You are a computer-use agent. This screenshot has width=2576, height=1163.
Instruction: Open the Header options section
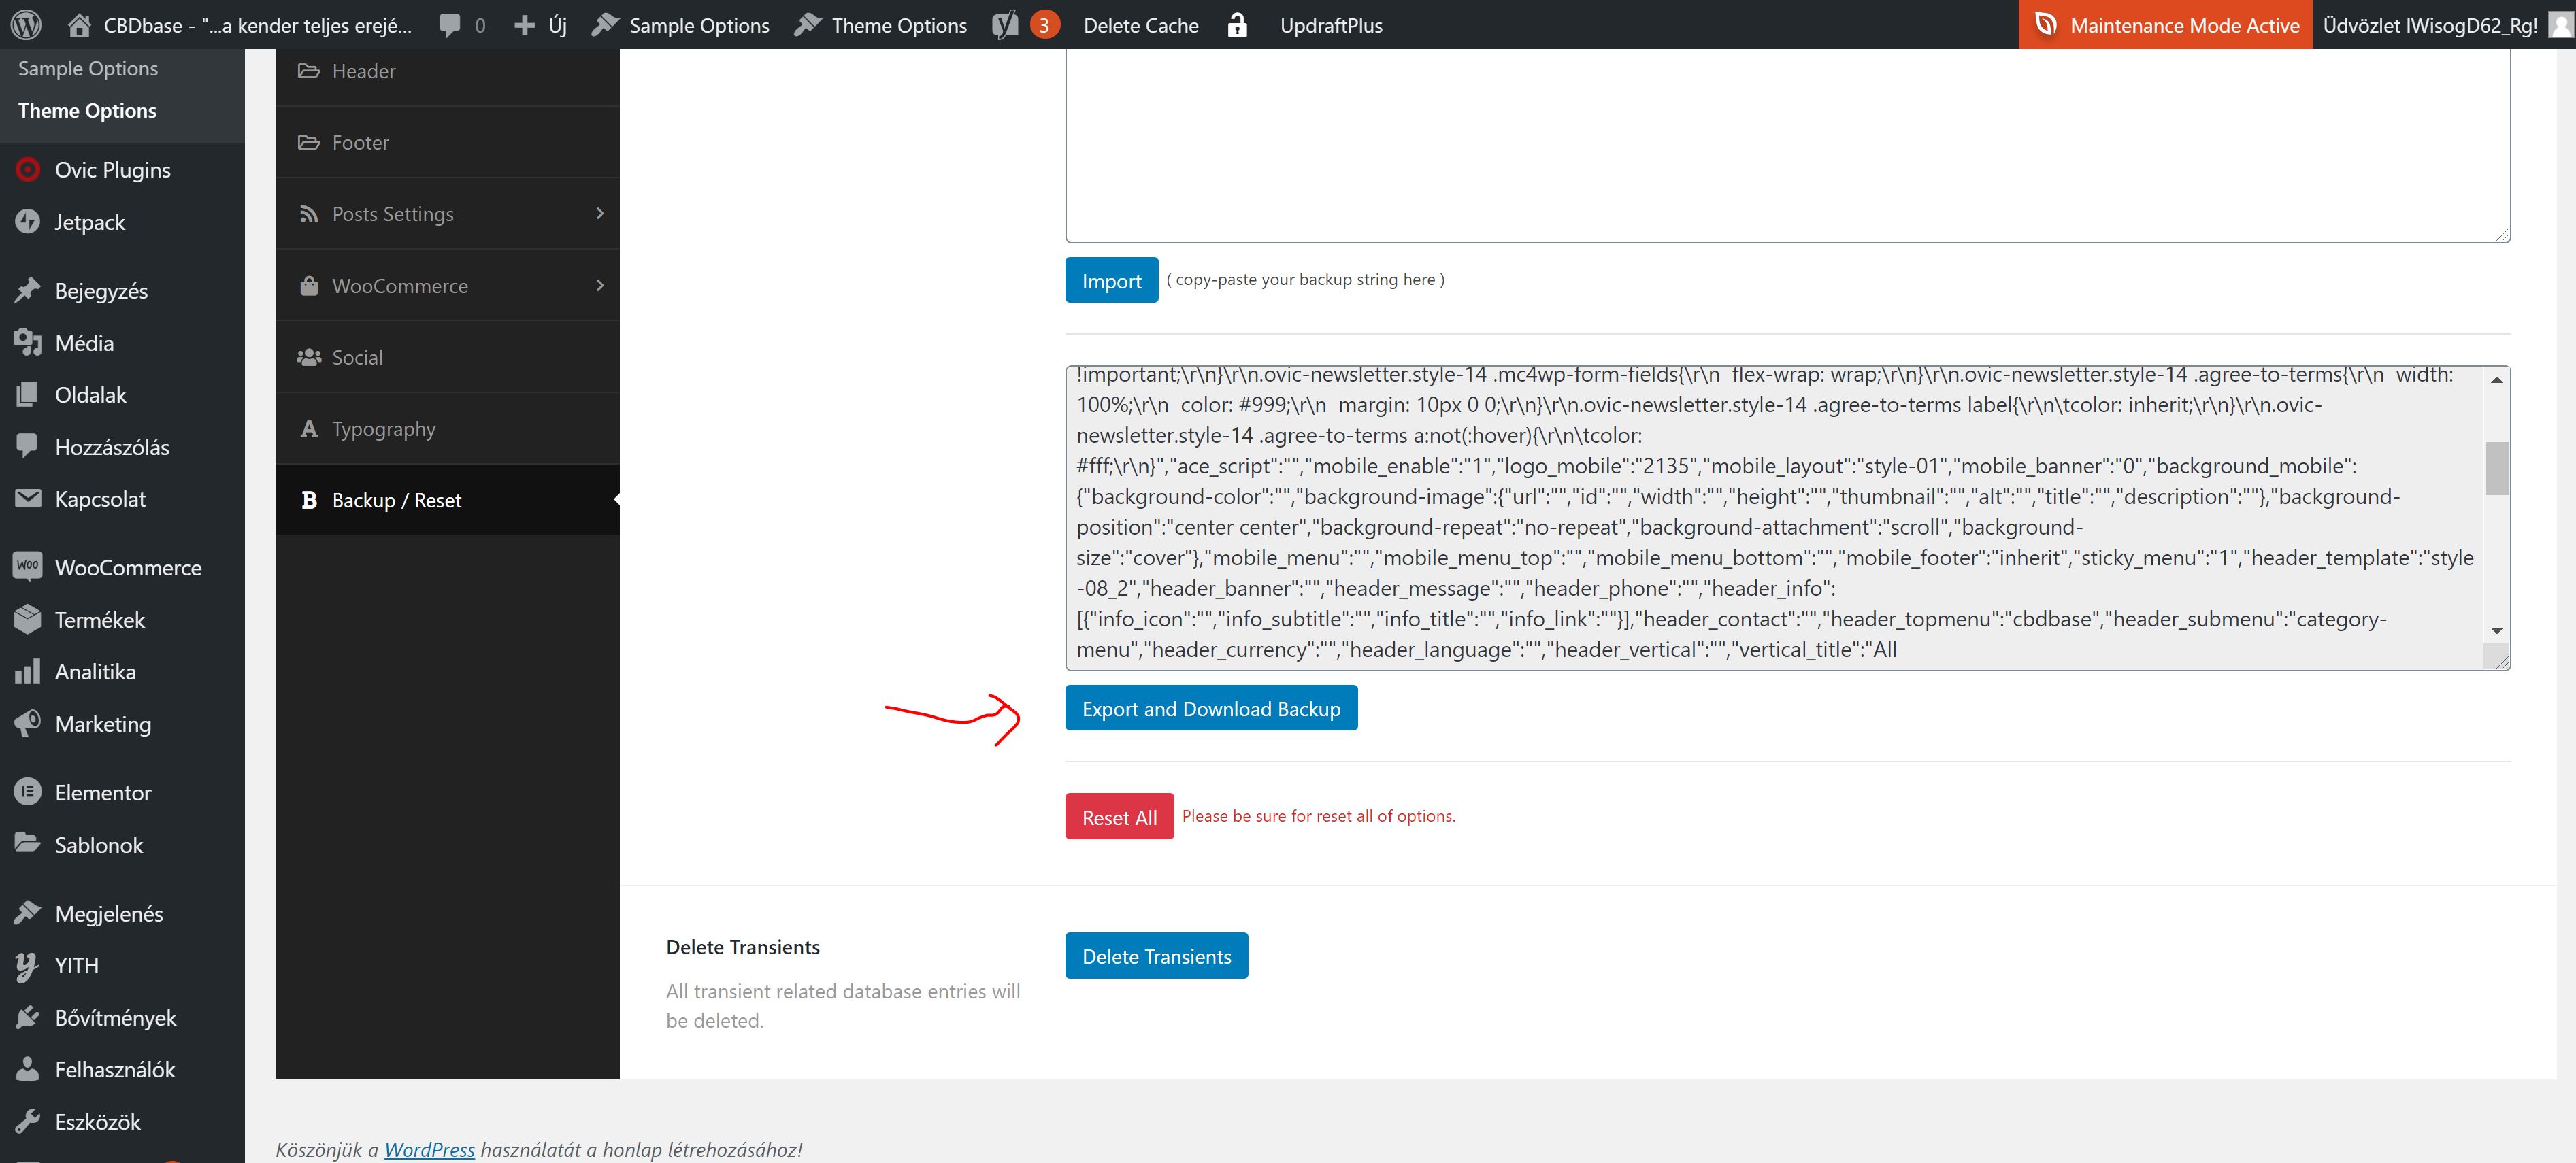point(447,71)
